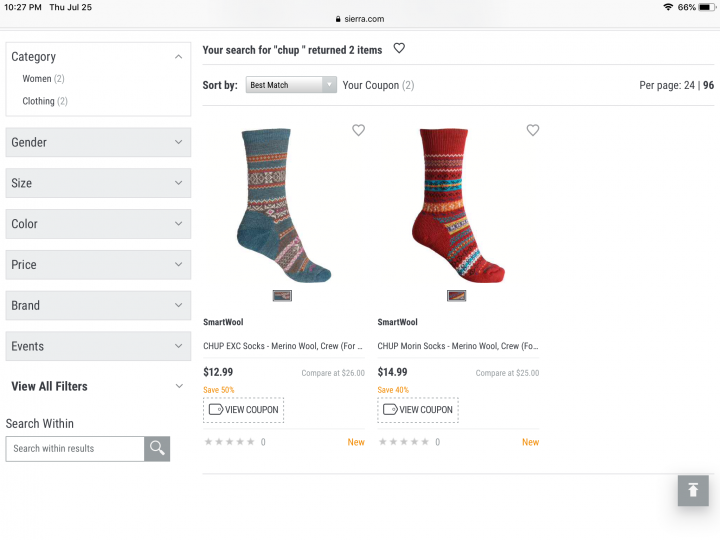Favorite the CHUP EXC Socks with heart

(x=359, y=130)
